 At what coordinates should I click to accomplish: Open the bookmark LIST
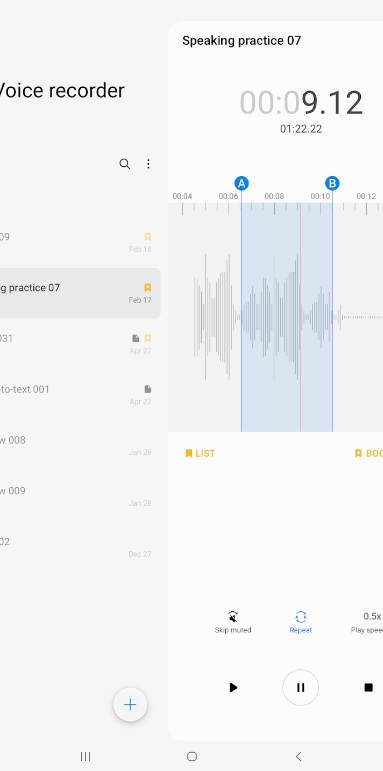click(x=200, y=453)
